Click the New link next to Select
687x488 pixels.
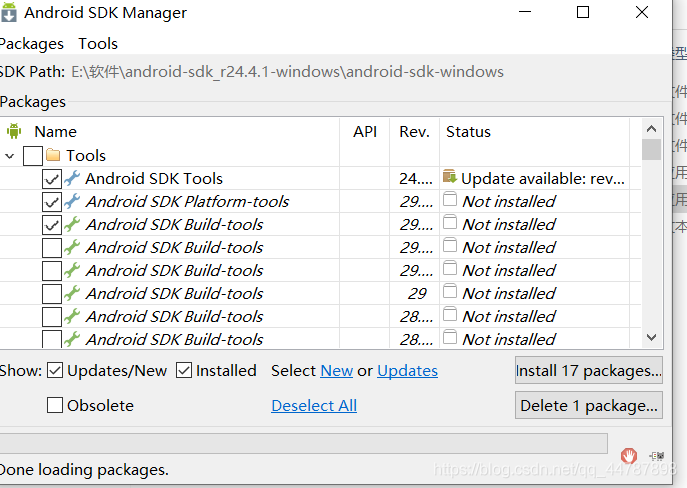[x=336, y=371]
